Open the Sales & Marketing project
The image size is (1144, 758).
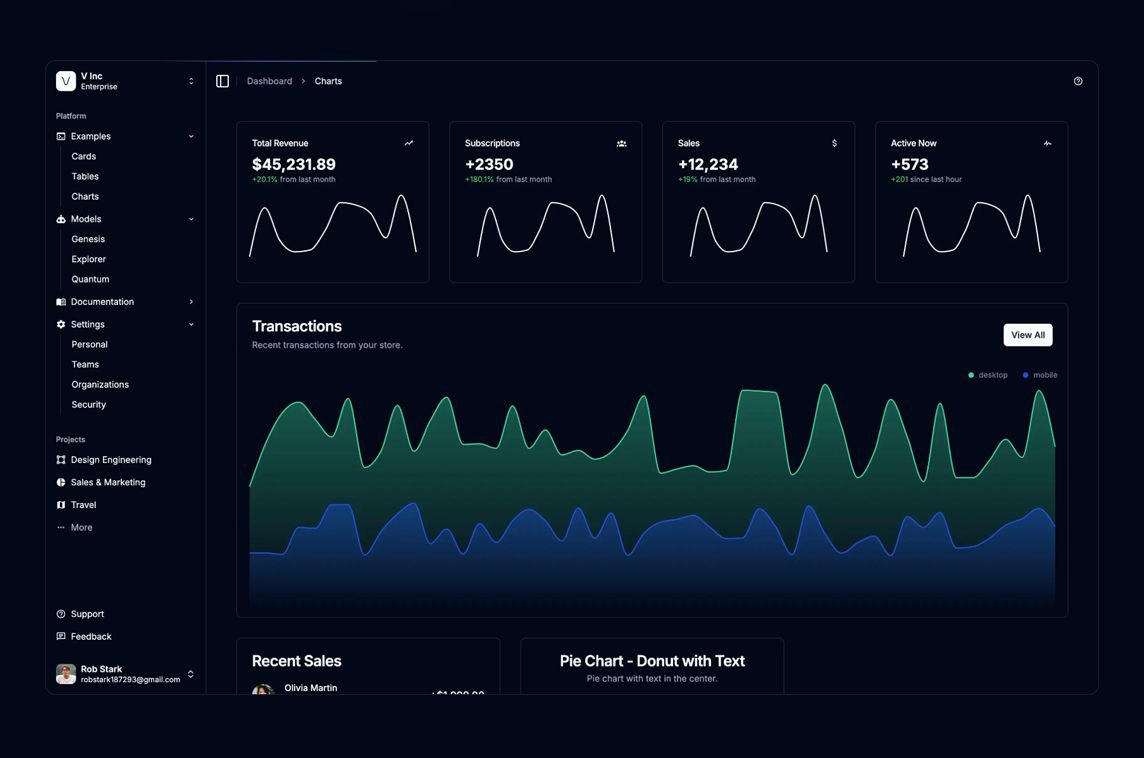tap(108, 482)
